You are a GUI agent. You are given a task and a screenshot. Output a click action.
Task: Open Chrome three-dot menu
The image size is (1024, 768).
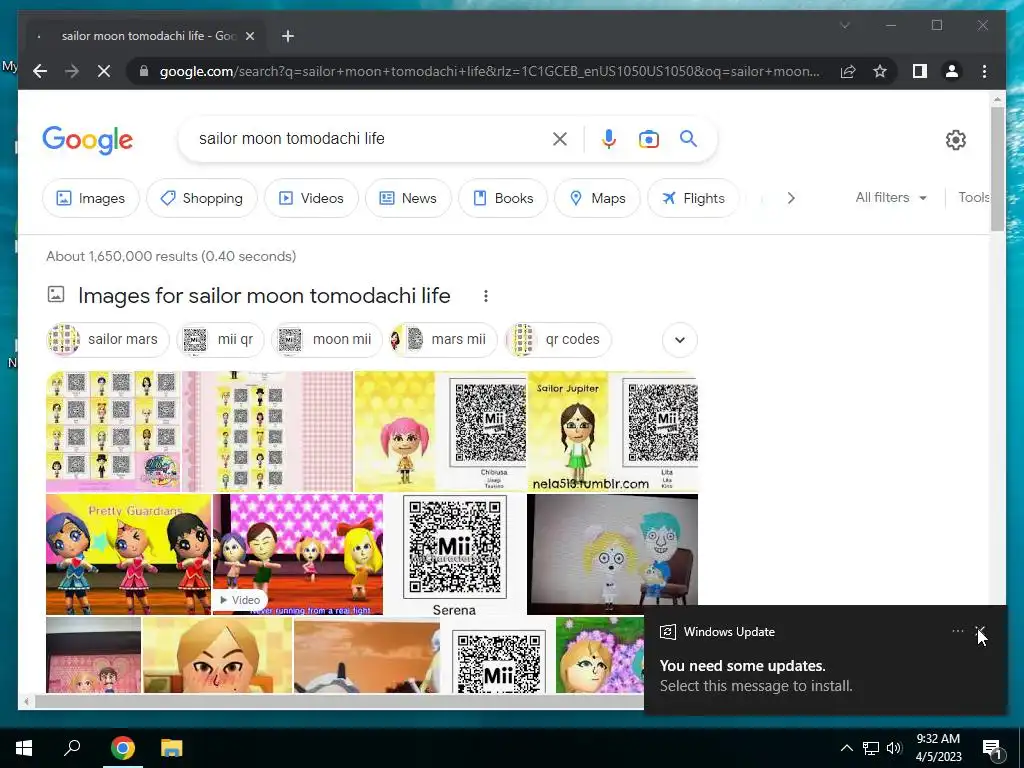984,71
